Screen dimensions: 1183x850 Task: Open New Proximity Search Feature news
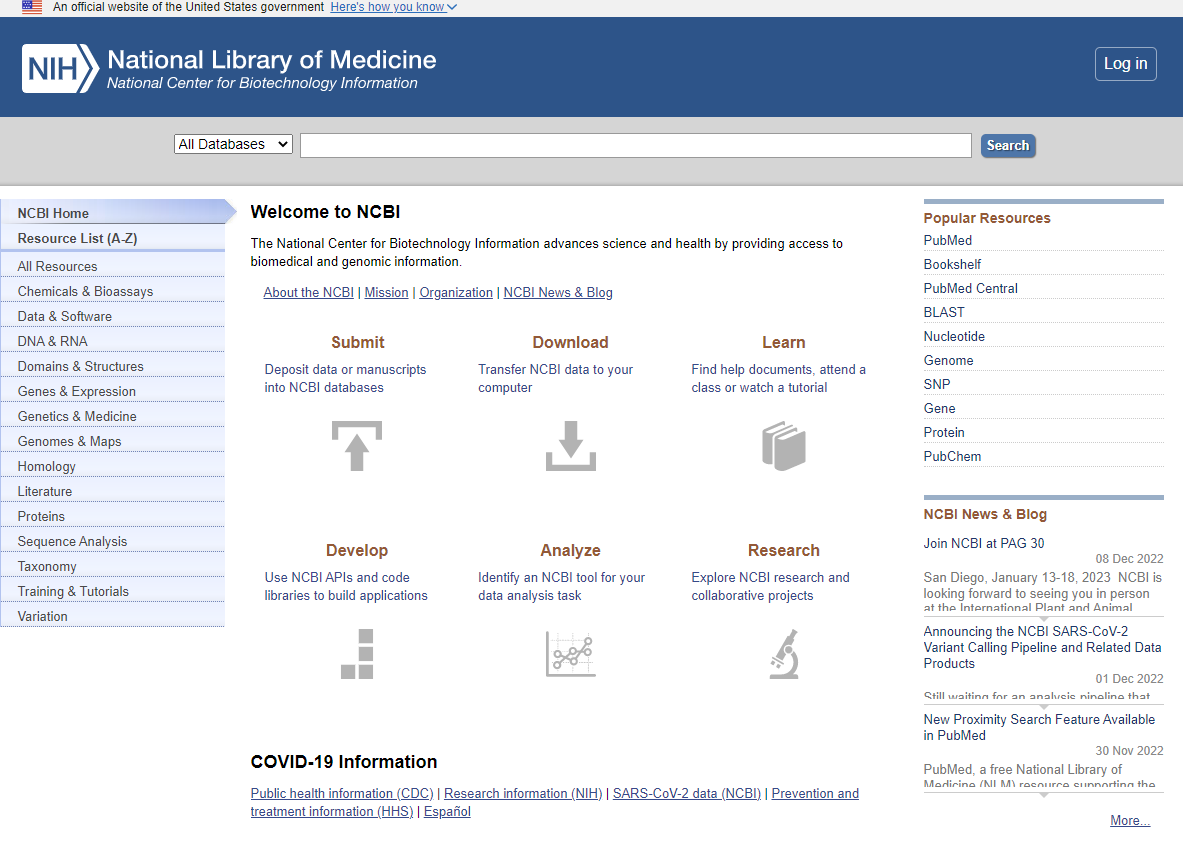(x=1039, y=727)
